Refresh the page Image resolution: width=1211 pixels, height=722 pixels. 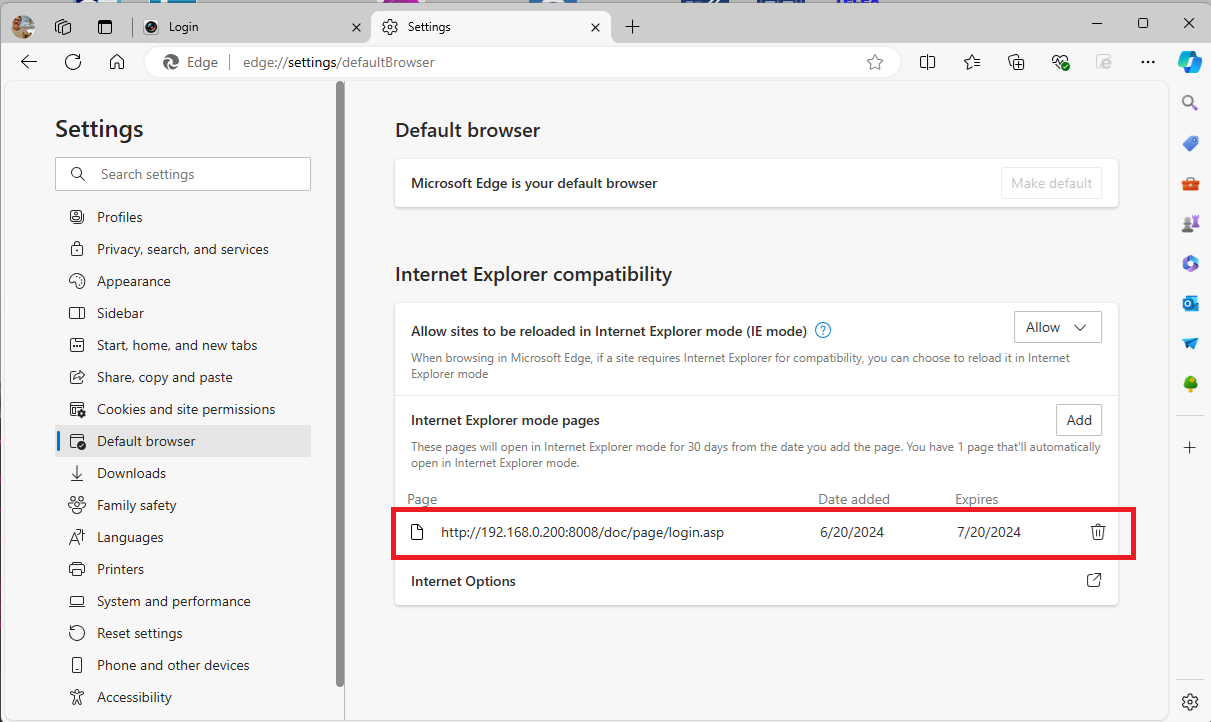[73, 62]
